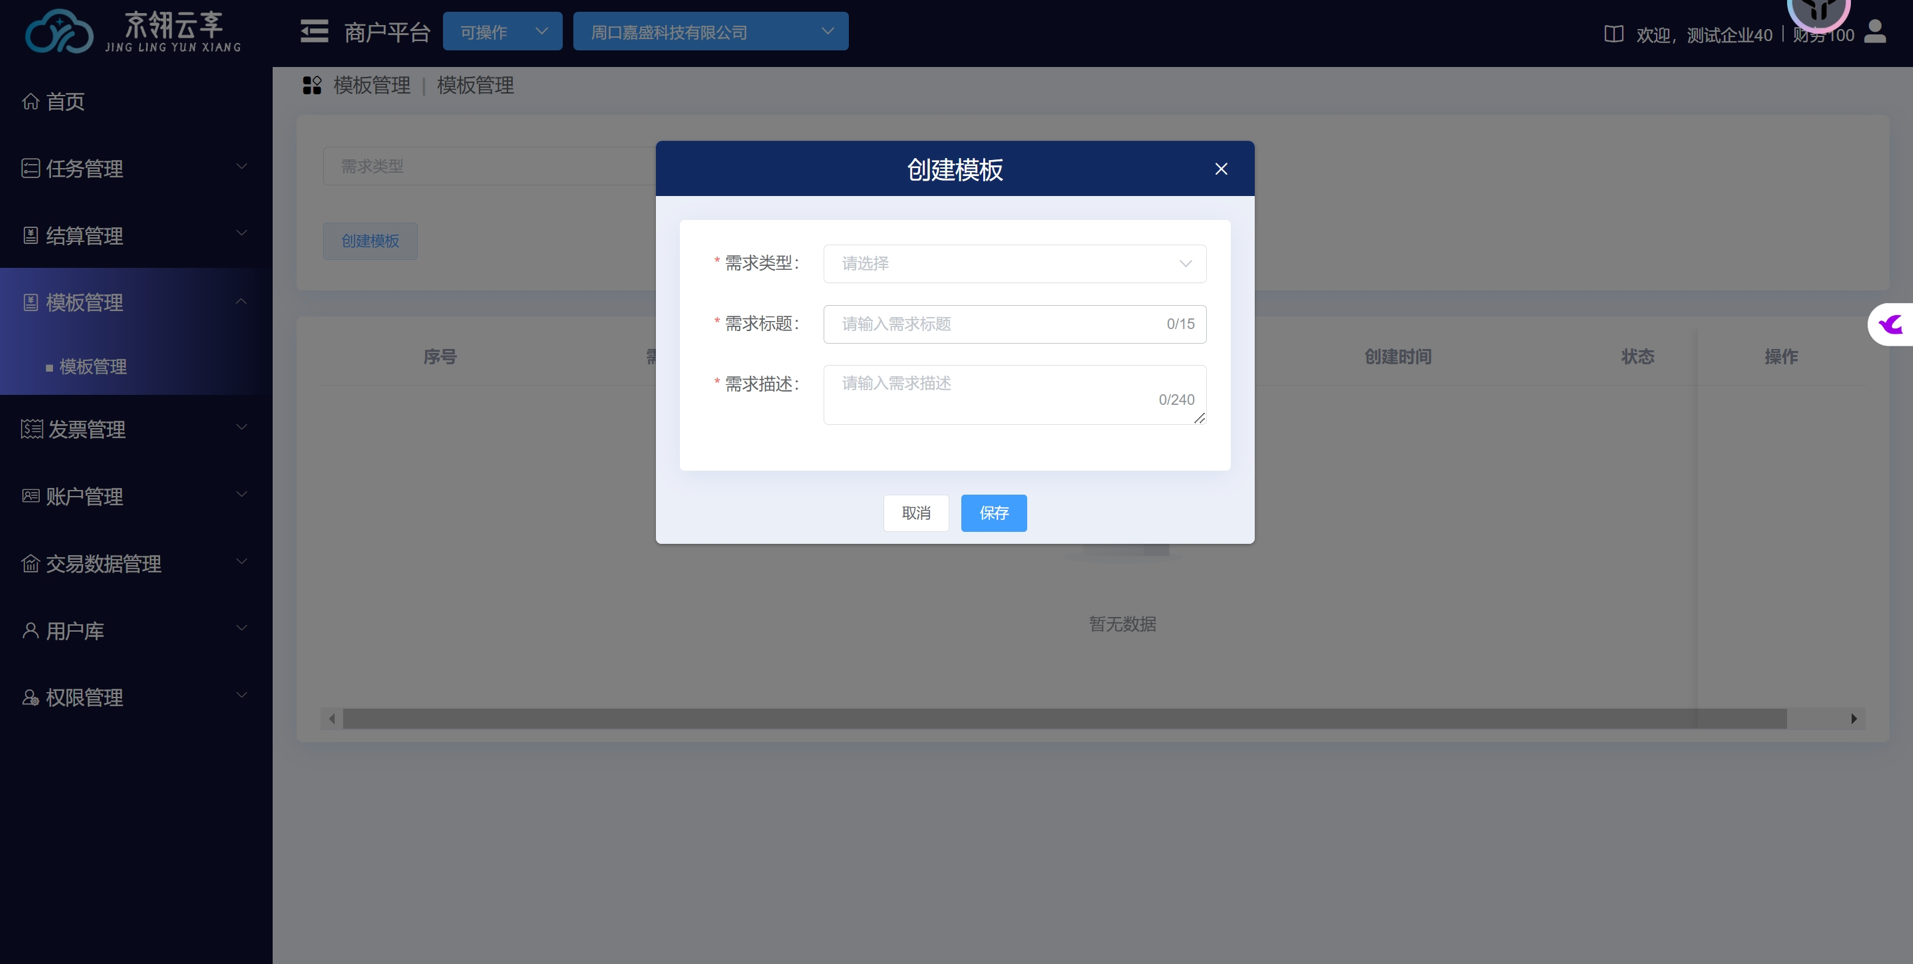Click the 取消 button
This screenshot has height=964, width=1914.
(x=915, y=513)
